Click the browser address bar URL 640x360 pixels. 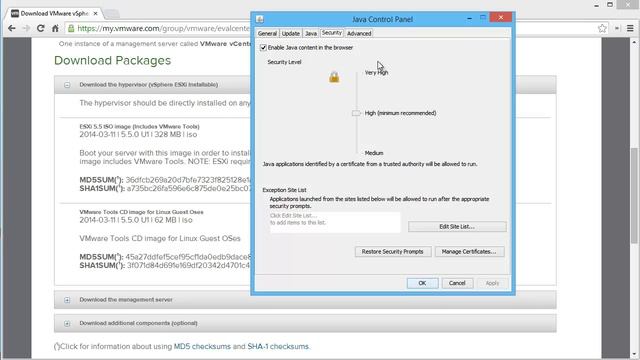click(163, 29)
